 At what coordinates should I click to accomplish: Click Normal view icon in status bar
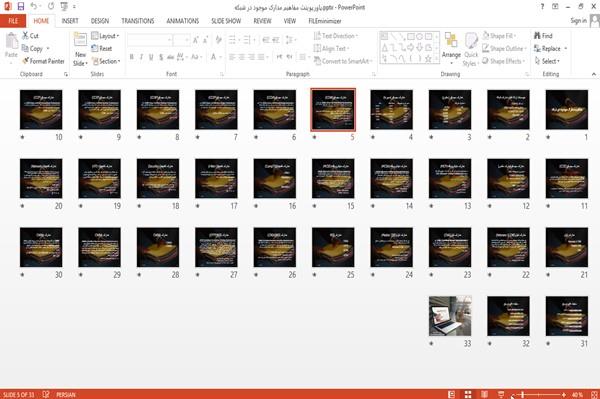452,394
